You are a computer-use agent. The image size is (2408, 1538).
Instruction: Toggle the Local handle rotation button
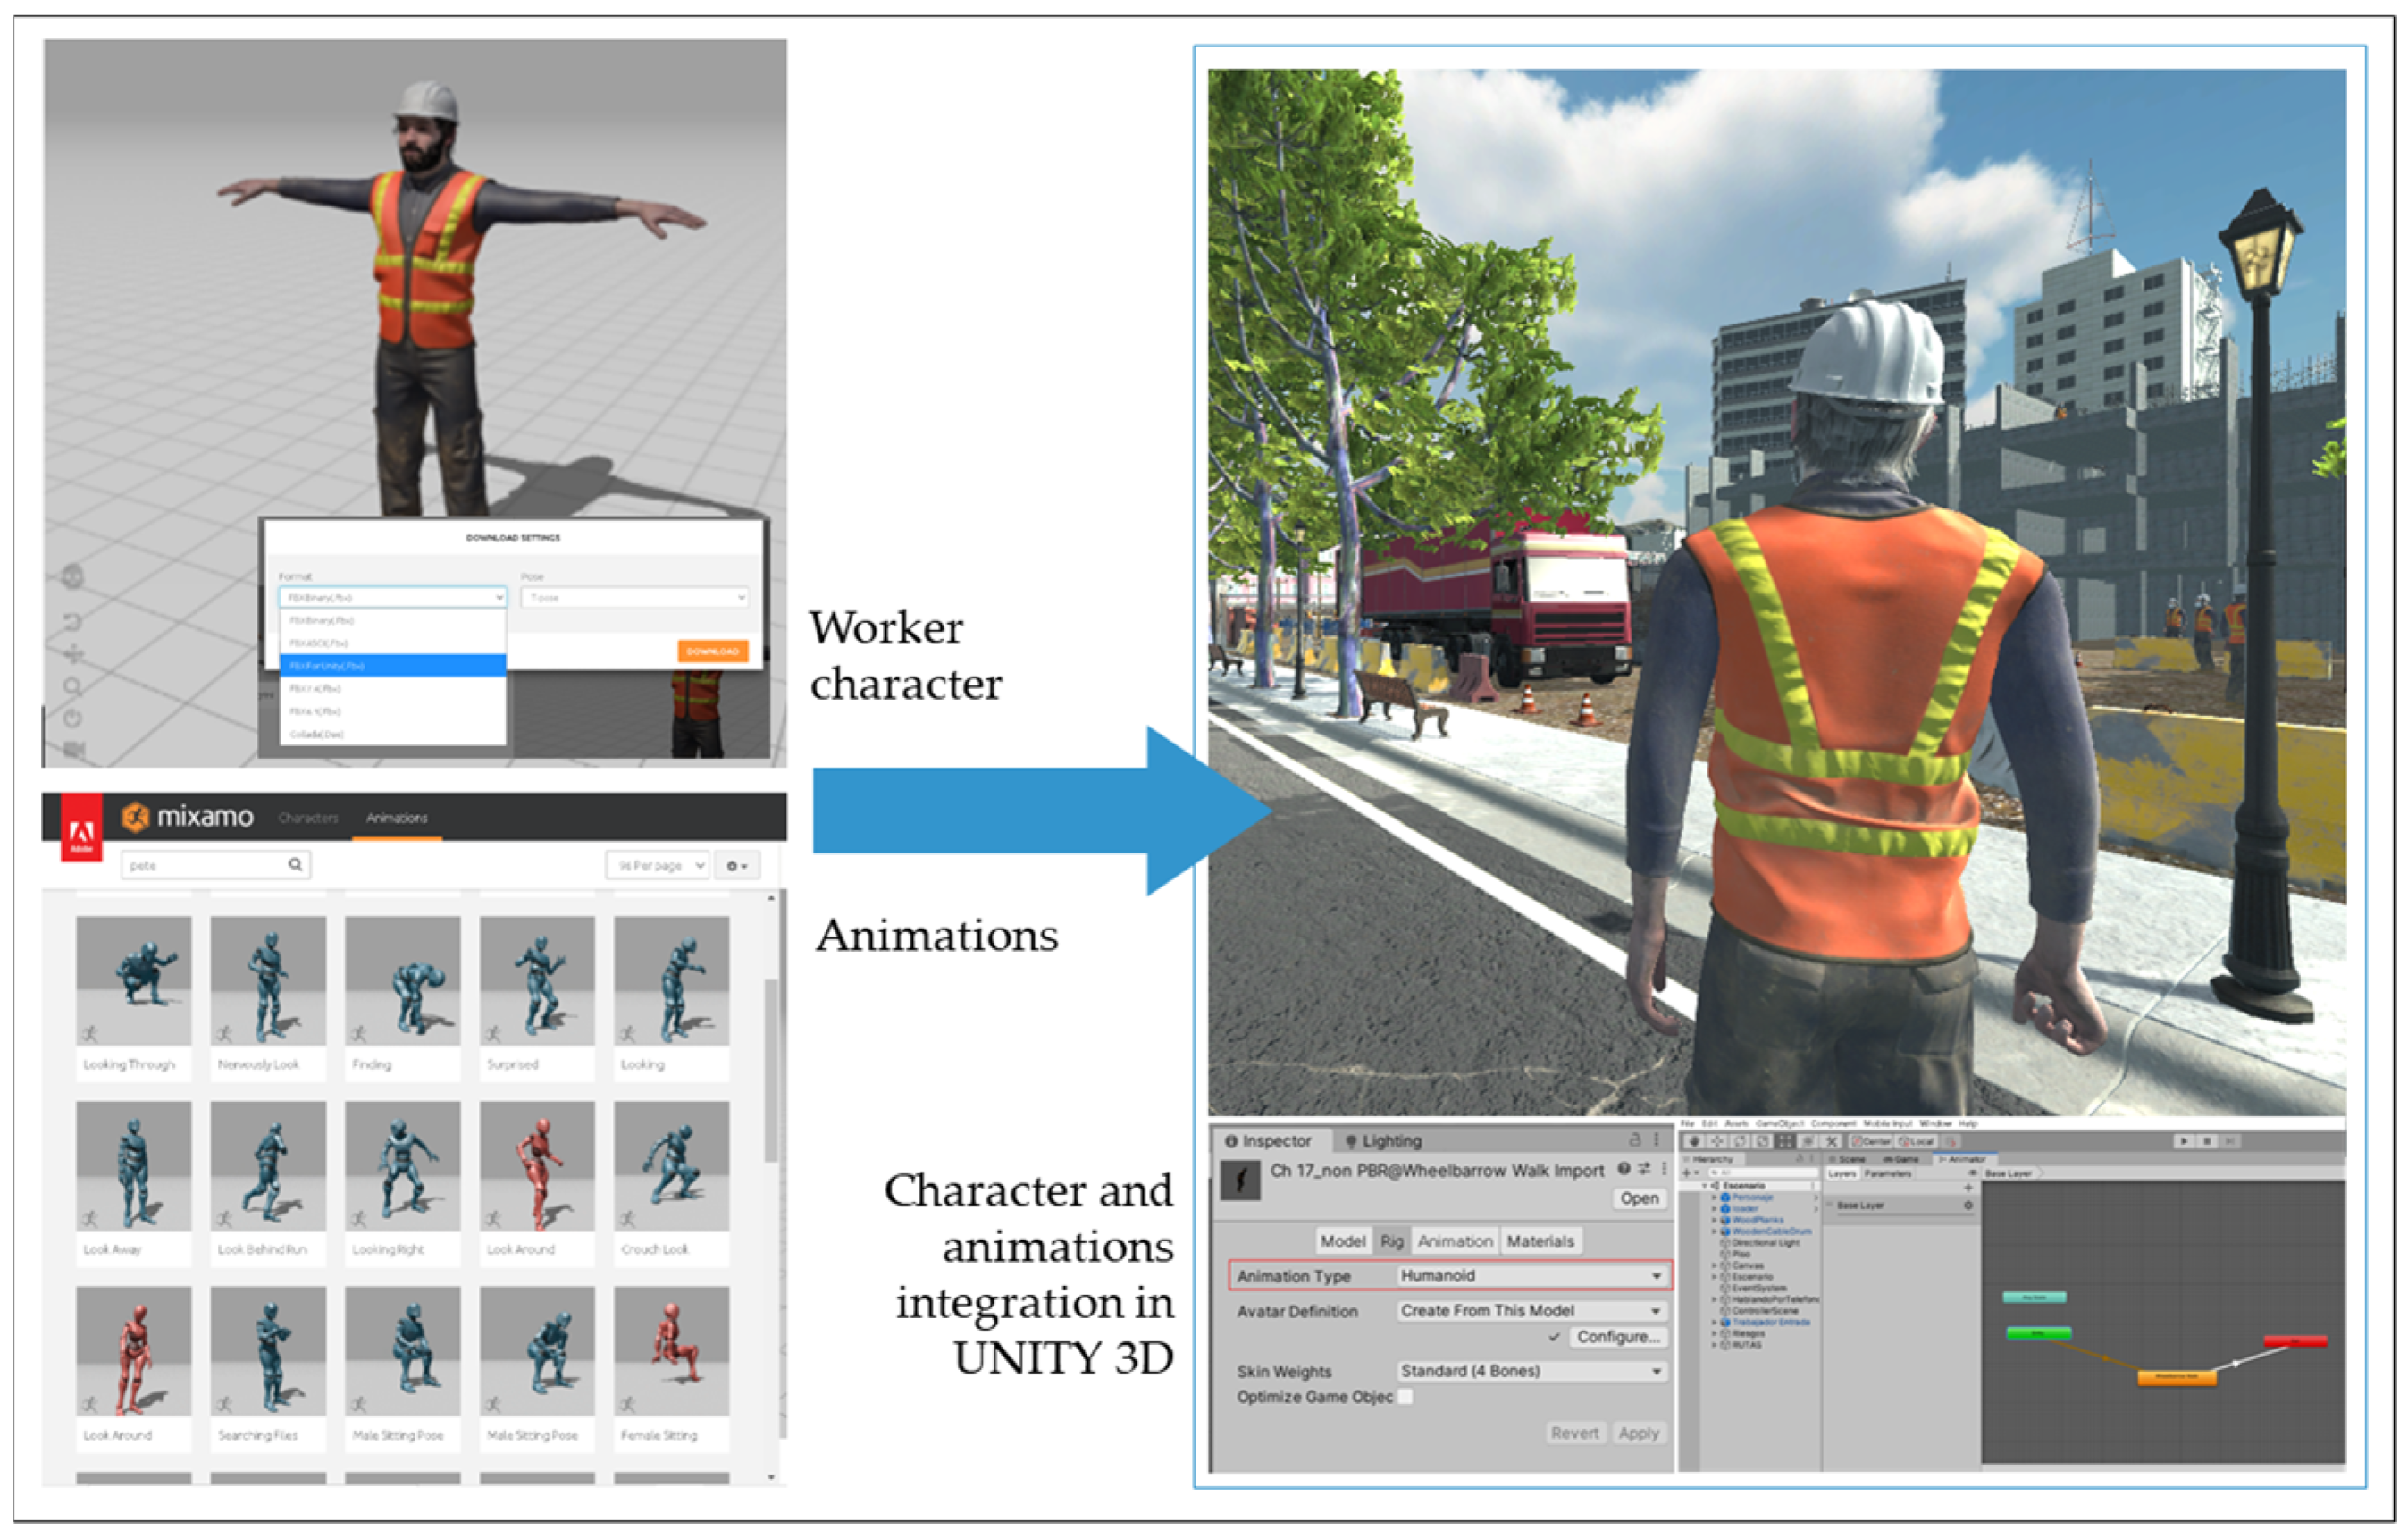tap(1916, 1141)
